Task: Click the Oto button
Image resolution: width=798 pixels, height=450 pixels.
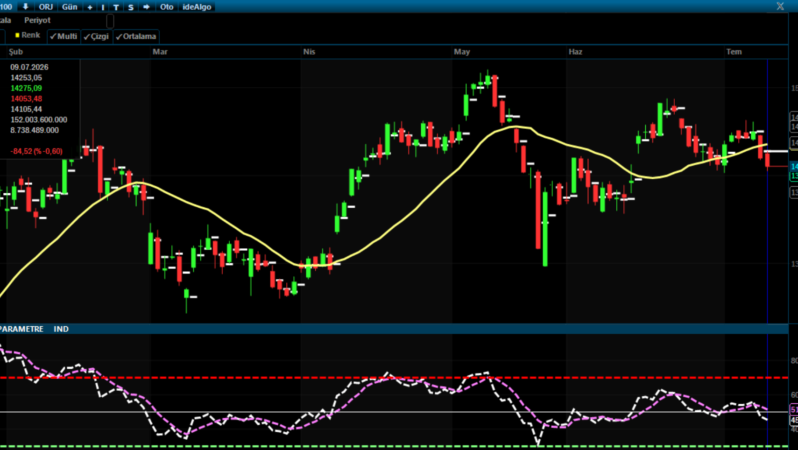Action: (166, 7)
